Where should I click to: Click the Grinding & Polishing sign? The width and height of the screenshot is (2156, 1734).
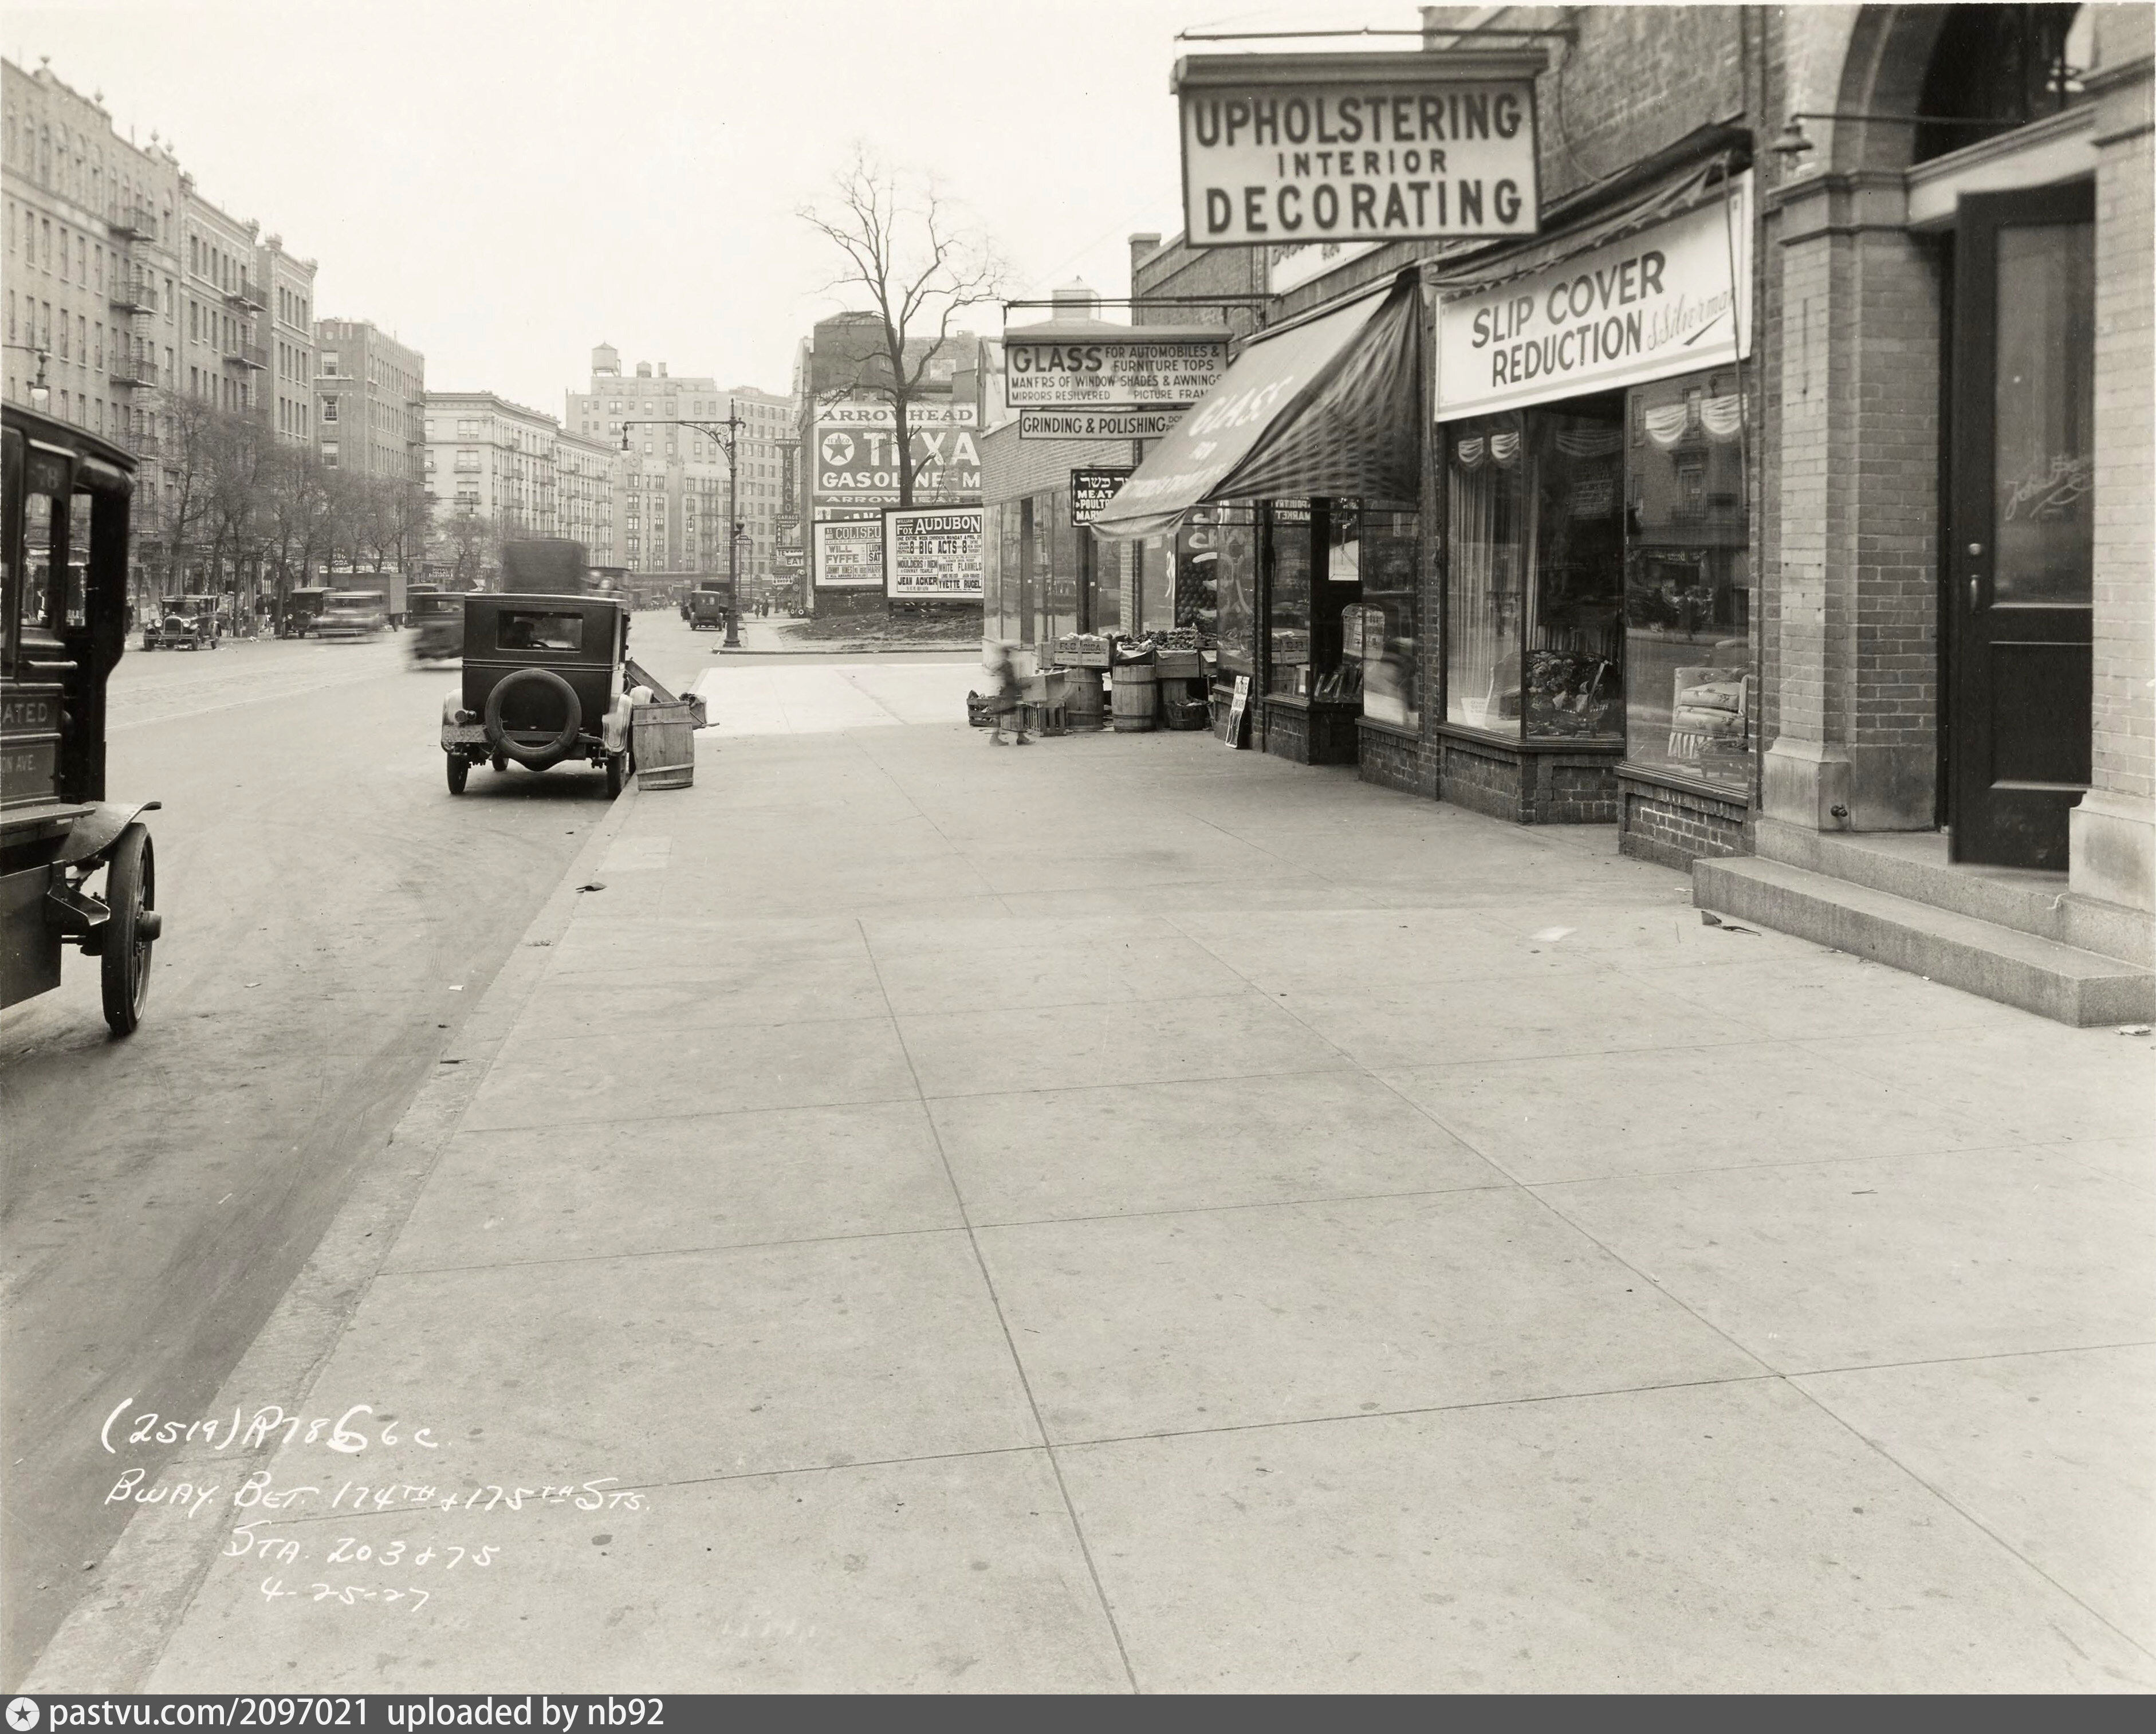point(1100,425)
